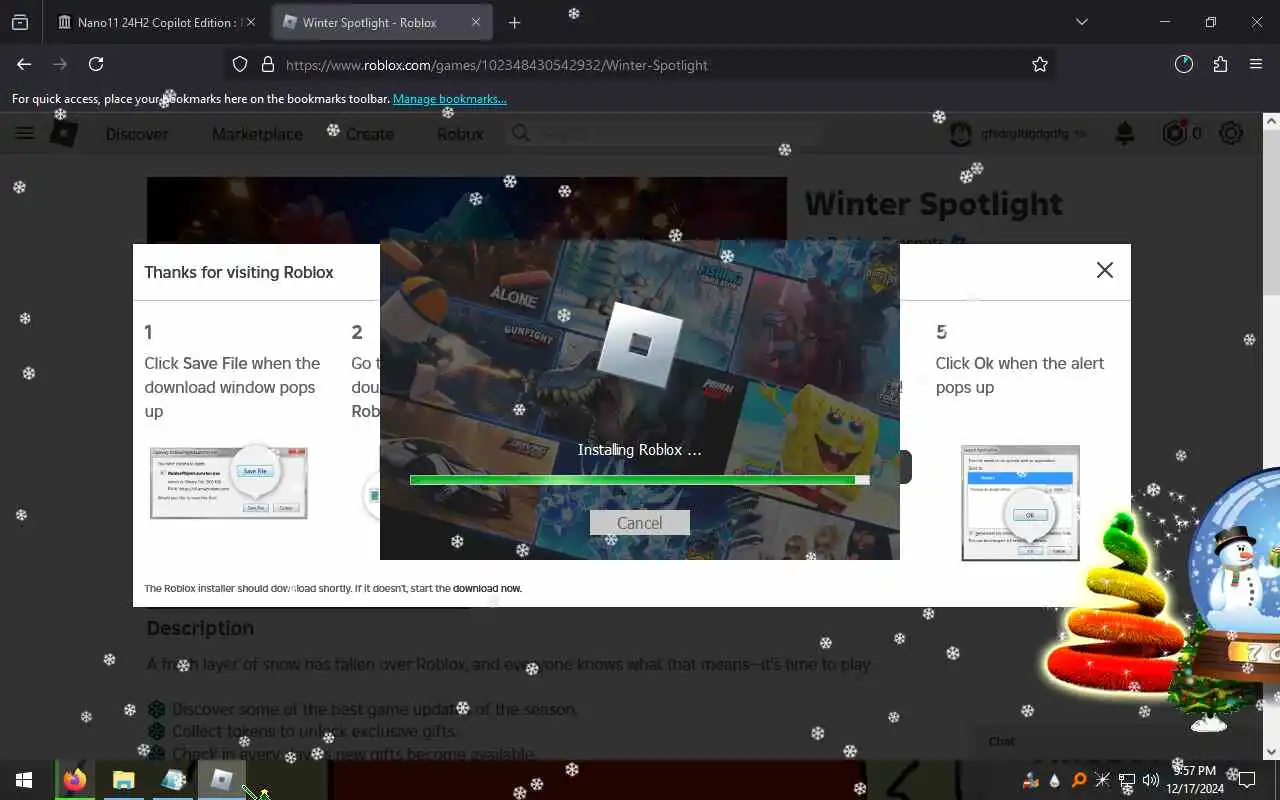Screen dimensions: 1280x800
Task: Open Roblox settings gear
Action: tap(1232, 133)
